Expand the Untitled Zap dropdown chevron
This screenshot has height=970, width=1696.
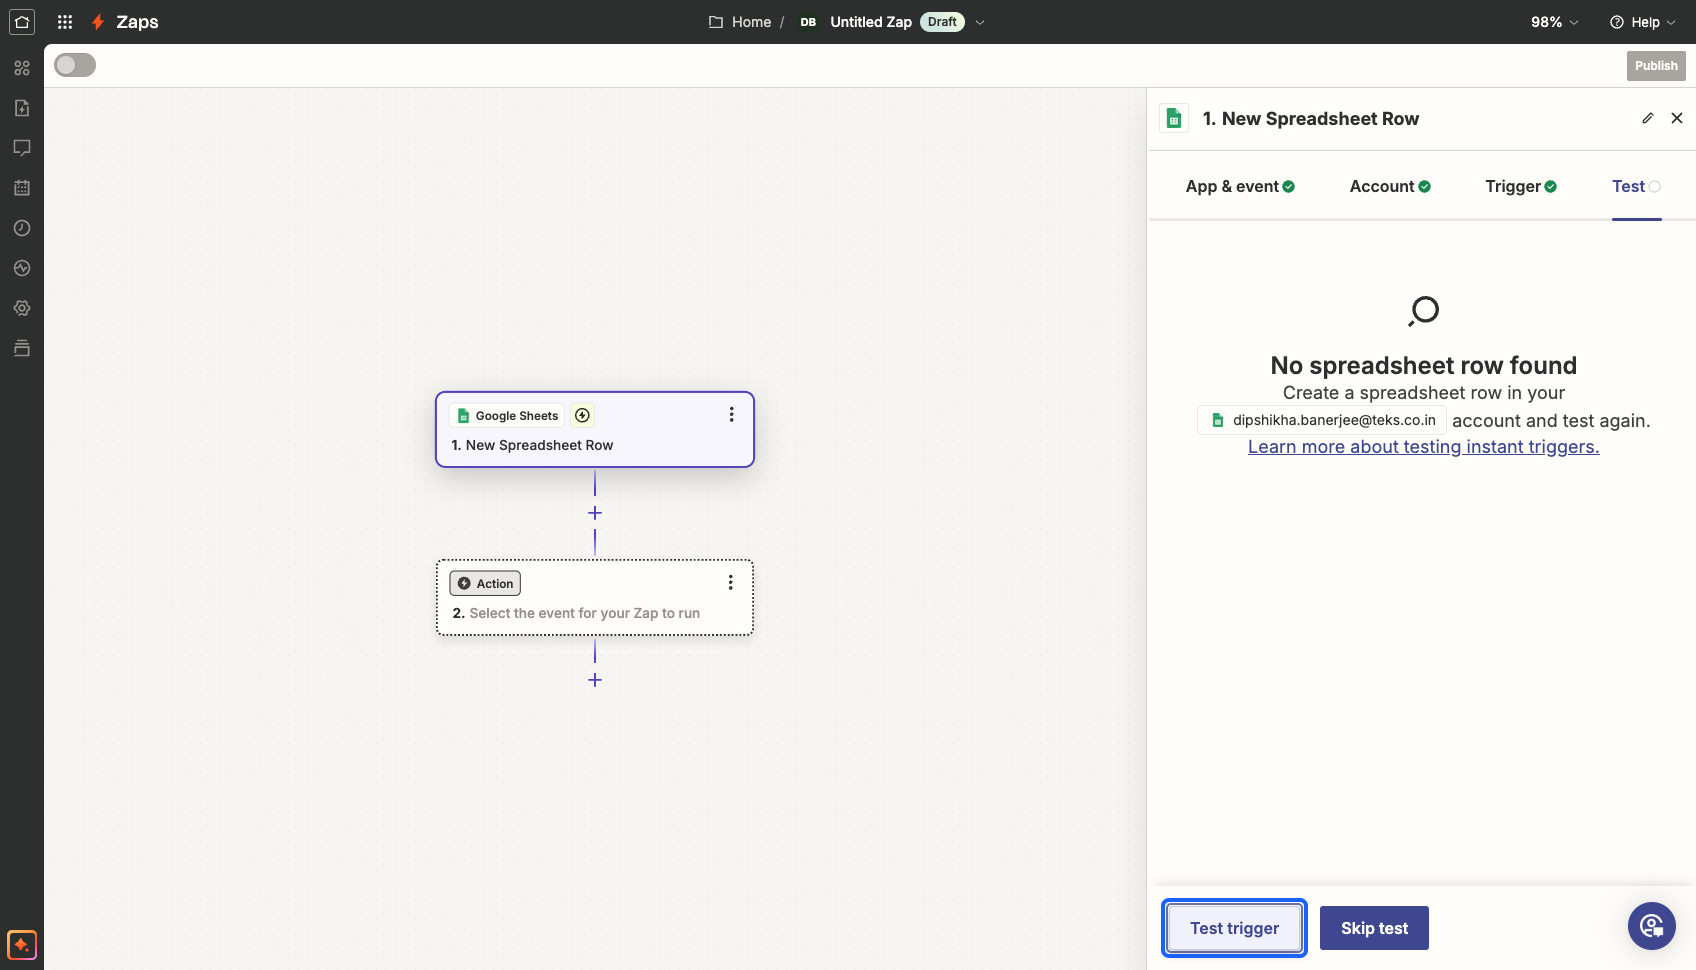980,22
